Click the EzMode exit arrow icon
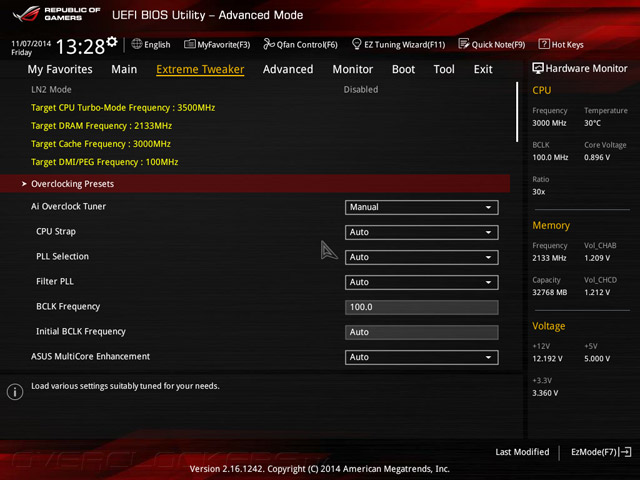Viewport: 640px width, 480px height. (x=626, y=452)
